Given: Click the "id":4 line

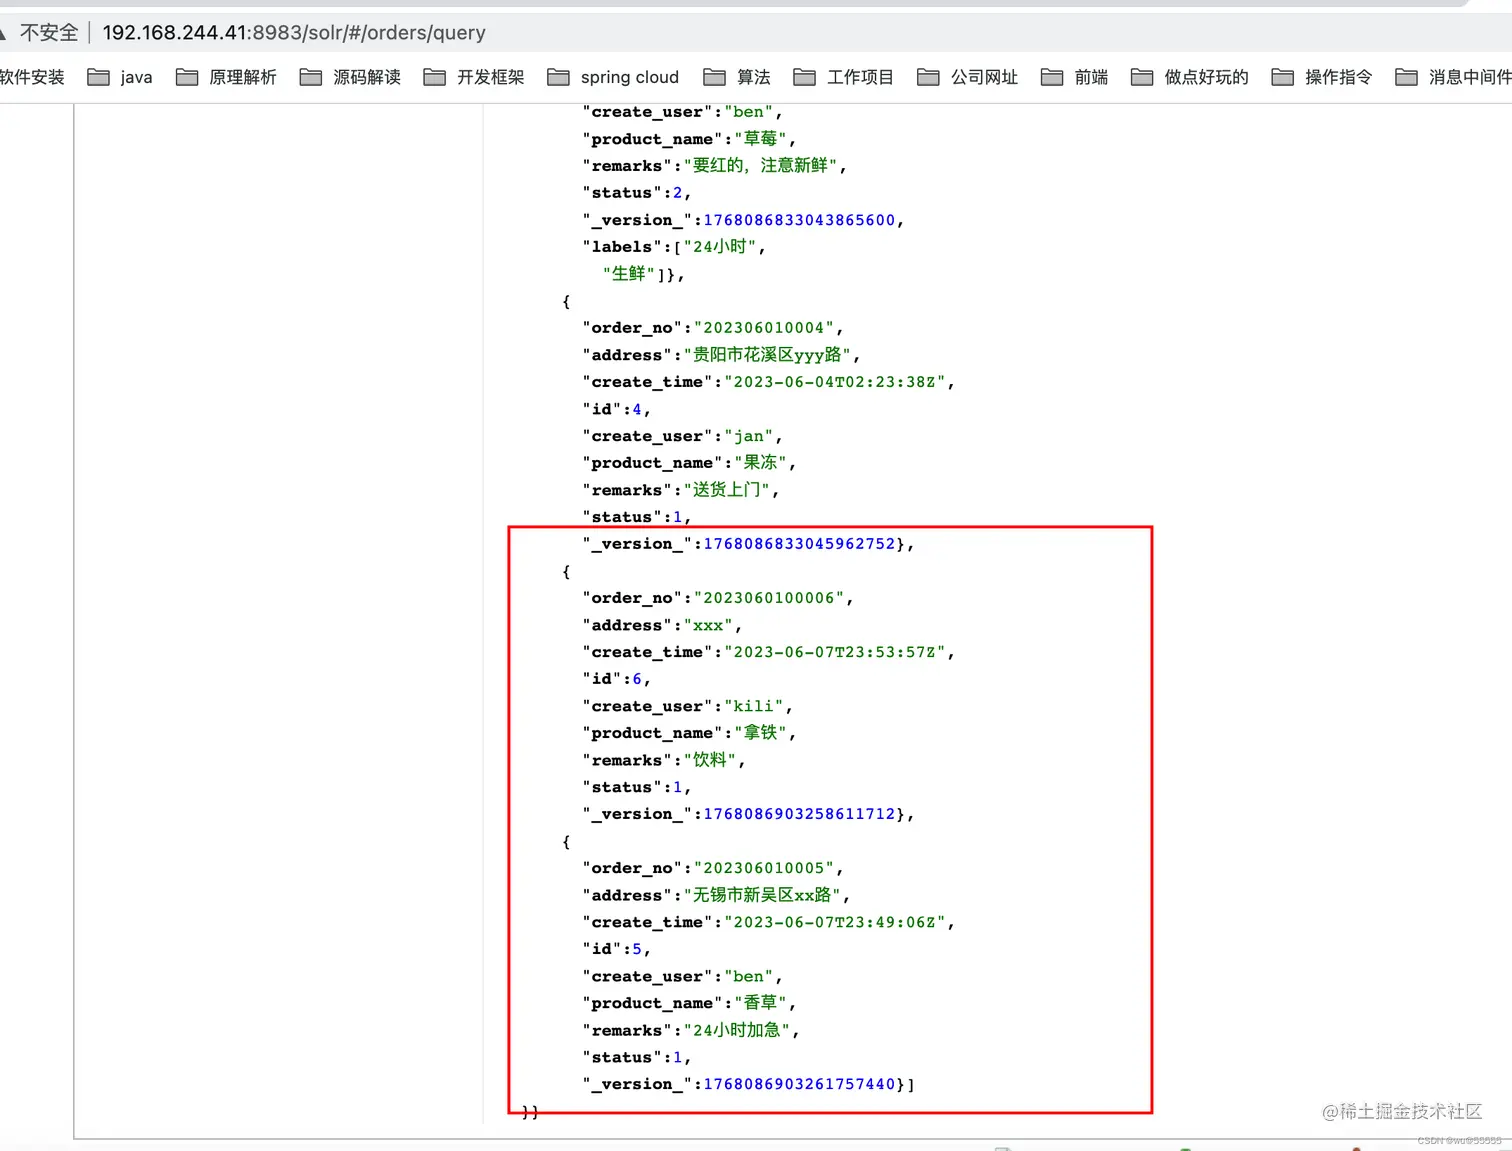Looking at the screenshot, I should [616, 409].
